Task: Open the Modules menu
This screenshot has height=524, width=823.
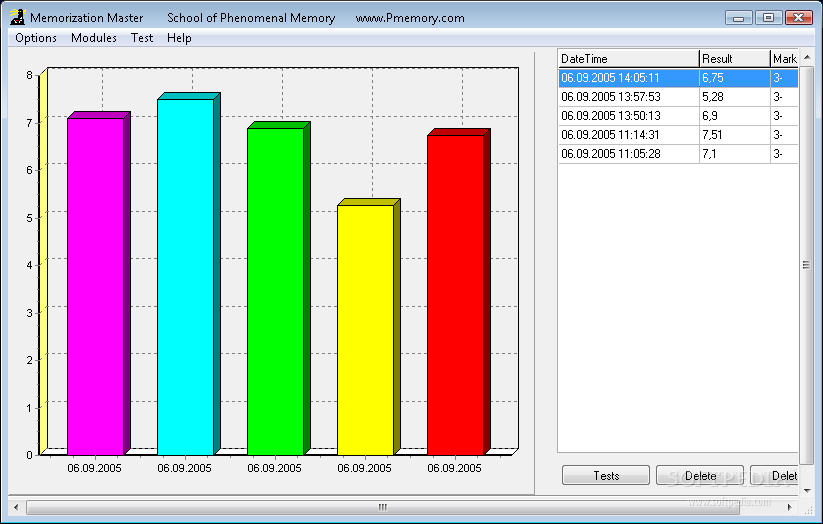Action: pyautogui.click(x=94, y=38)
